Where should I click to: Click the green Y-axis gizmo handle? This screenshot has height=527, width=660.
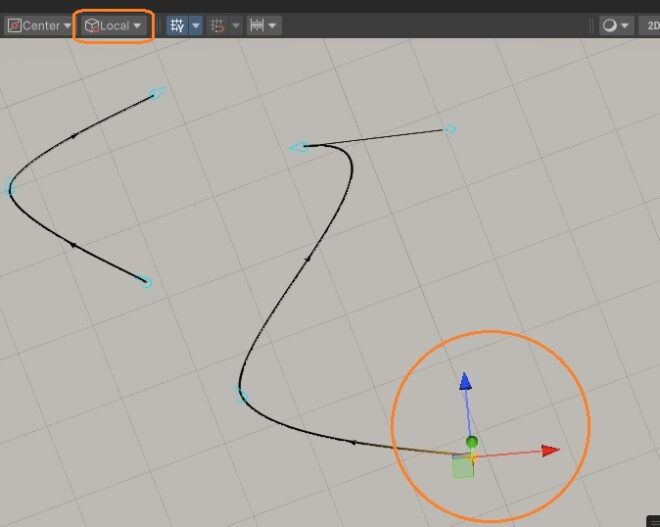[472, 442]
